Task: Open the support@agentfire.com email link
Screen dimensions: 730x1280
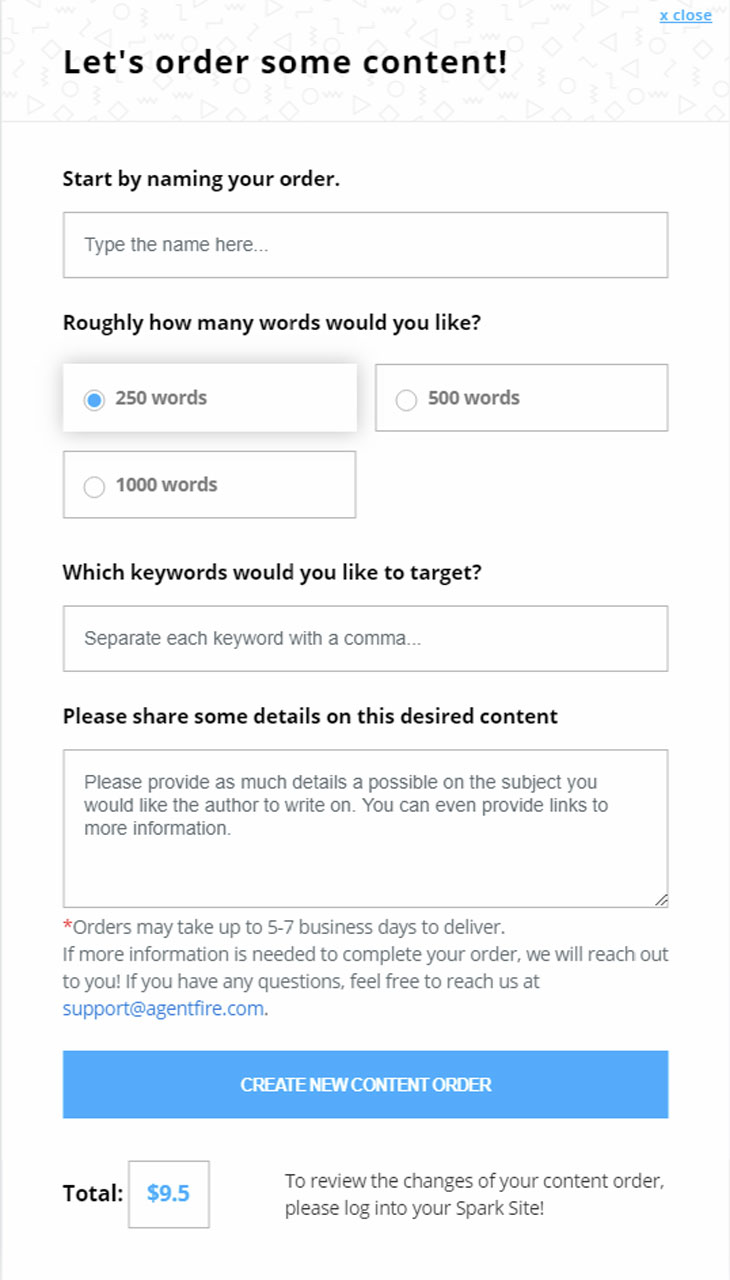Action: [x=163, y=1008]
